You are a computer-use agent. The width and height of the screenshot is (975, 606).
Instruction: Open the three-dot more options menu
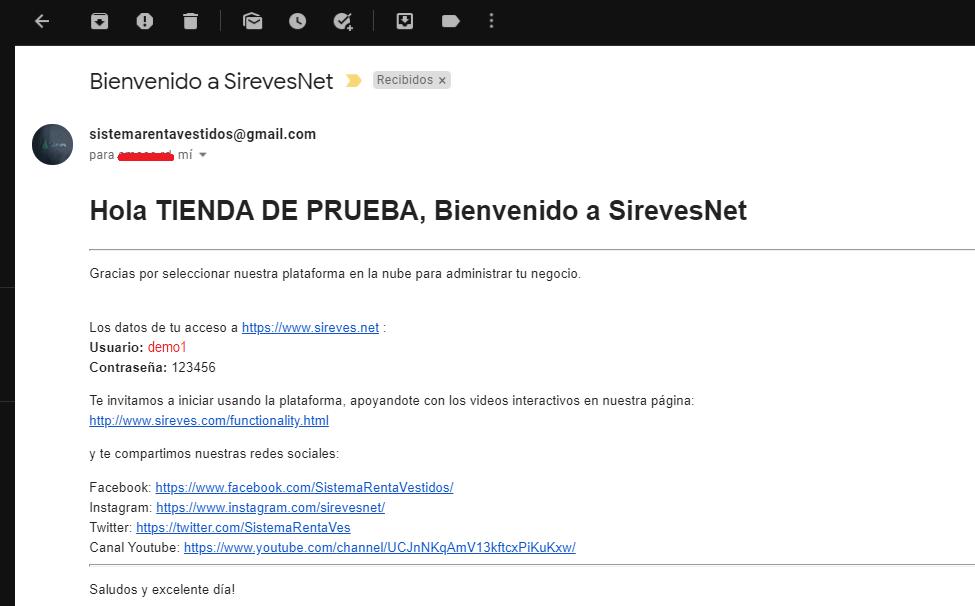pos(490,21)
